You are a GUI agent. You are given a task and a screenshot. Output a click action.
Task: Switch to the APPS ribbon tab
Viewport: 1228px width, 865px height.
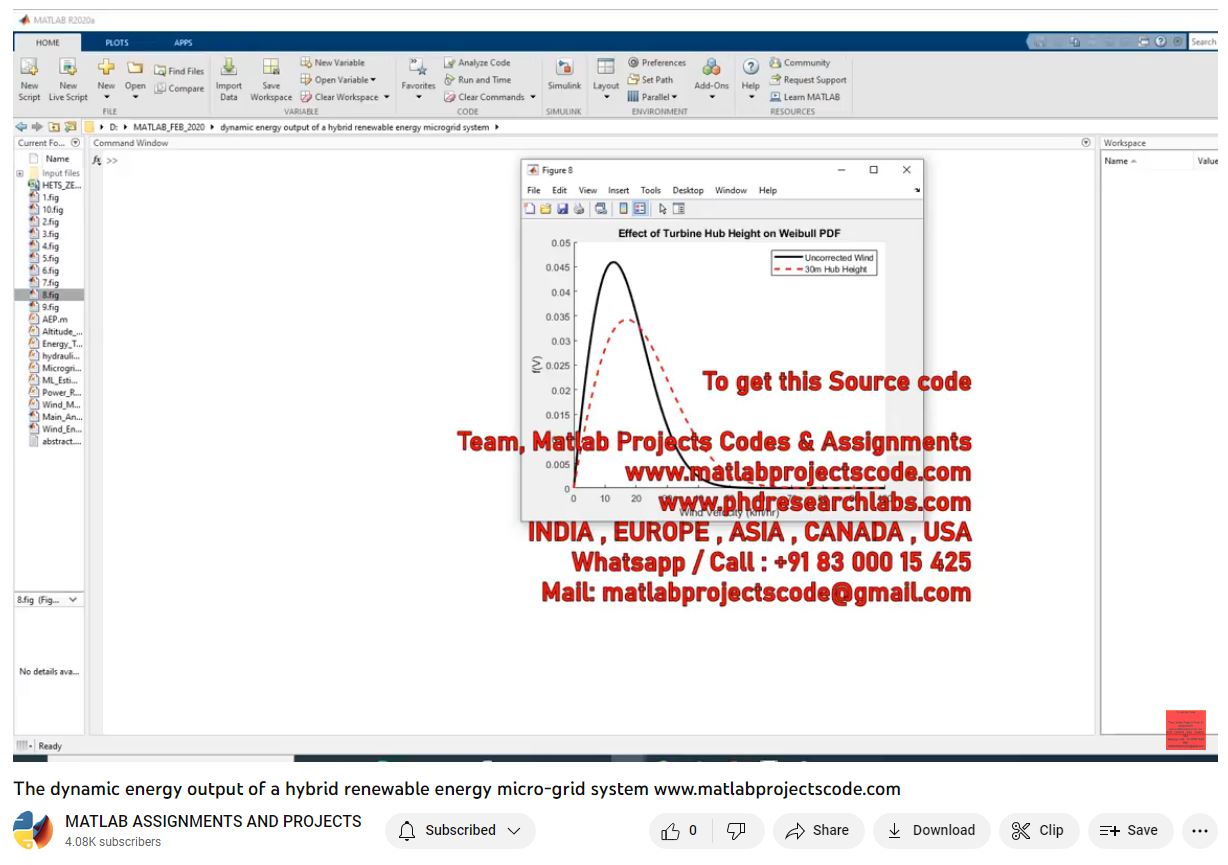[183, 42]
